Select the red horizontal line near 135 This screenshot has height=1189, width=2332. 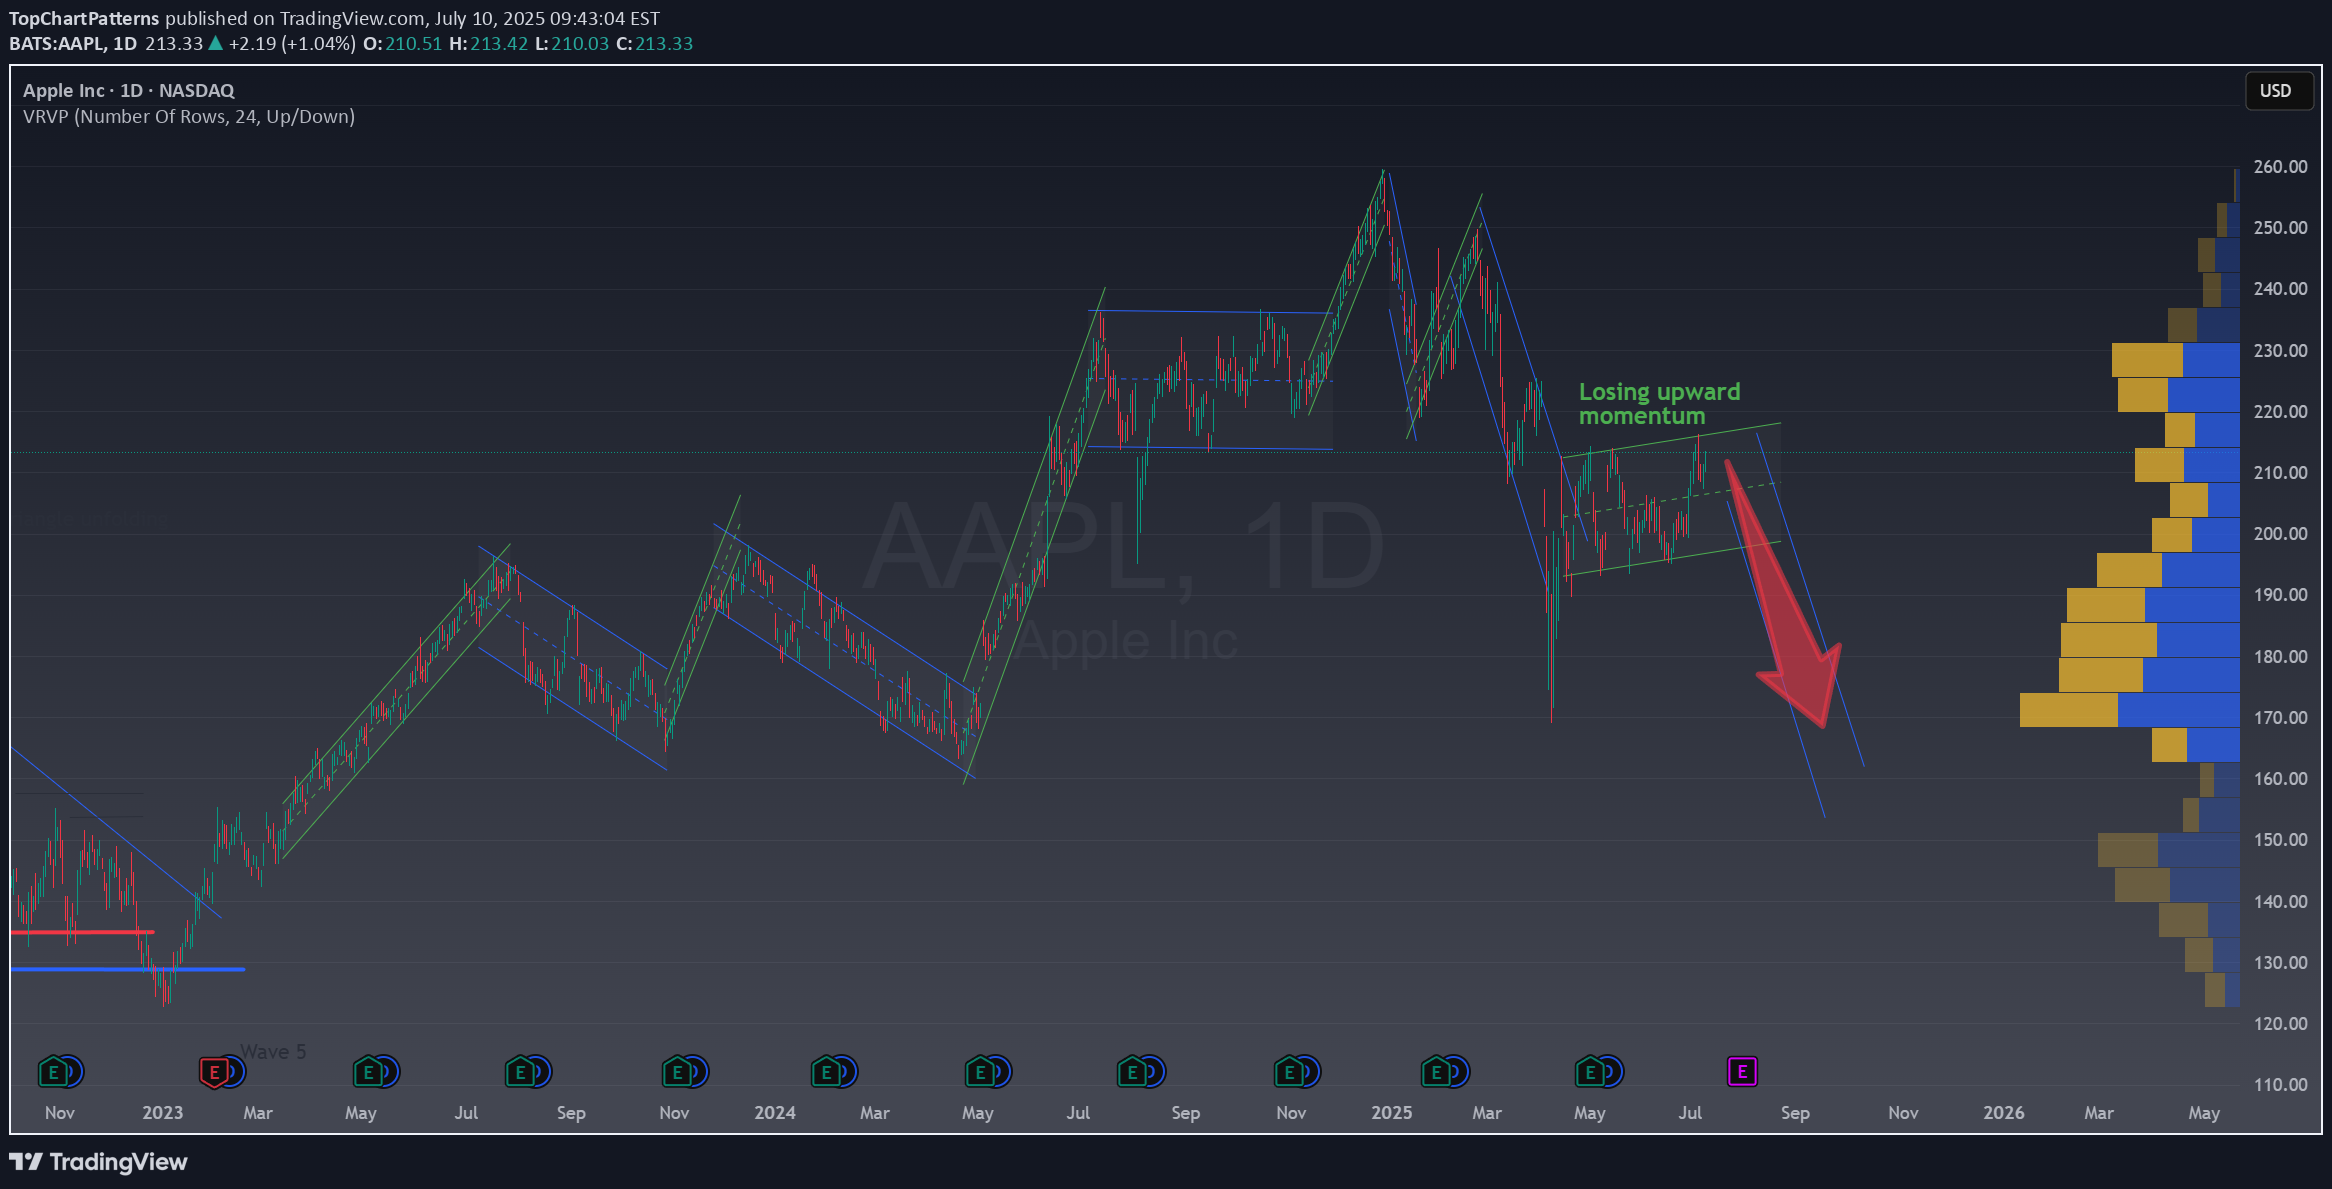coord(82,932)
